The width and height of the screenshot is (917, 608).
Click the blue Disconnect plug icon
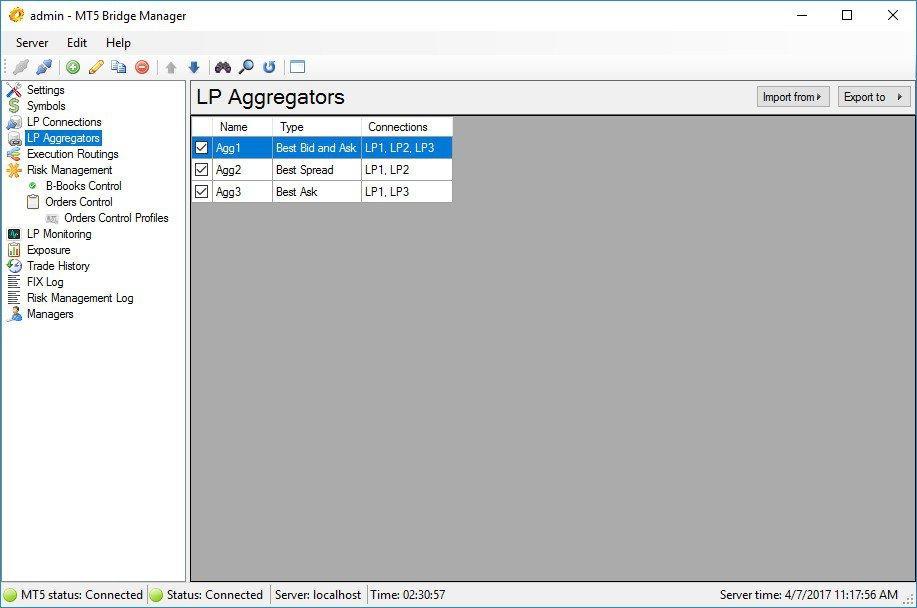pos(44,67)
